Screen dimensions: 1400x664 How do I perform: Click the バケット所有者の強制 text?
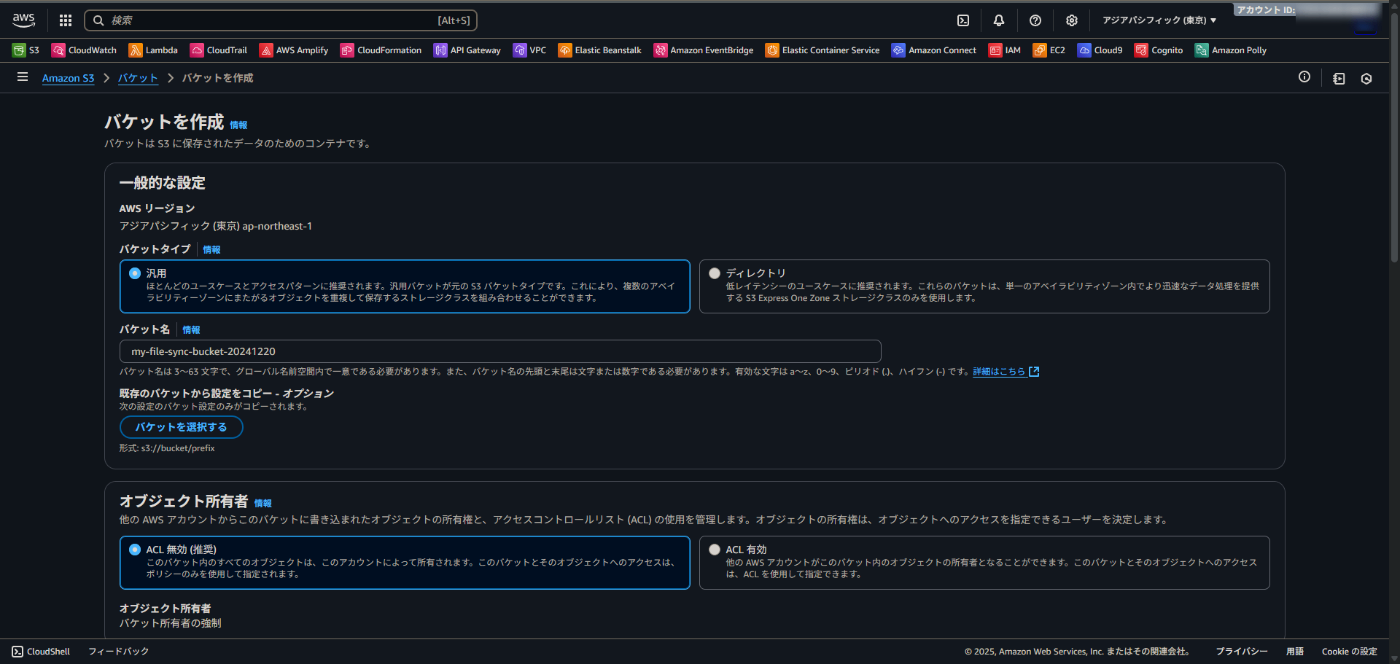pos(170,623)
